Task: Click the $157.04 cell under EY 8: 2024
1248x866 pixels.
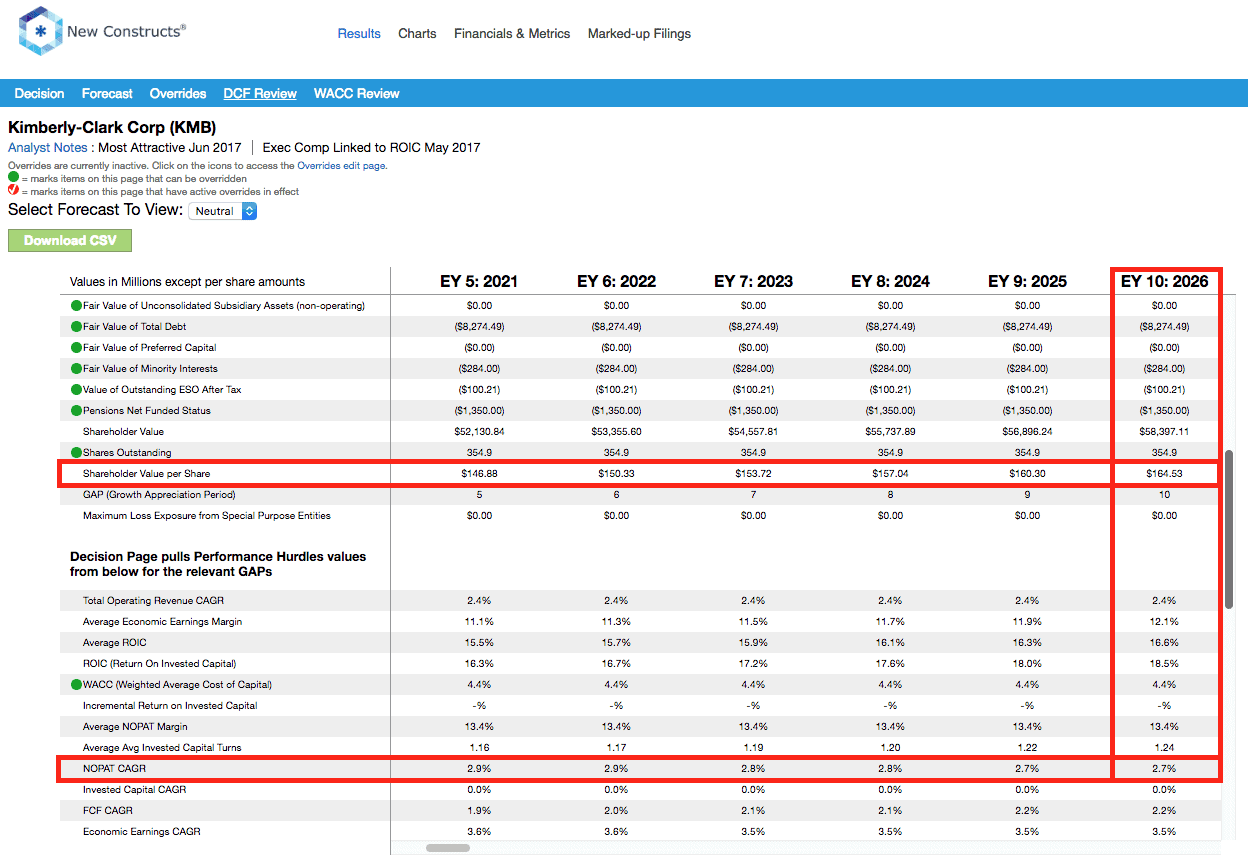Action: (x=890, y=474)
